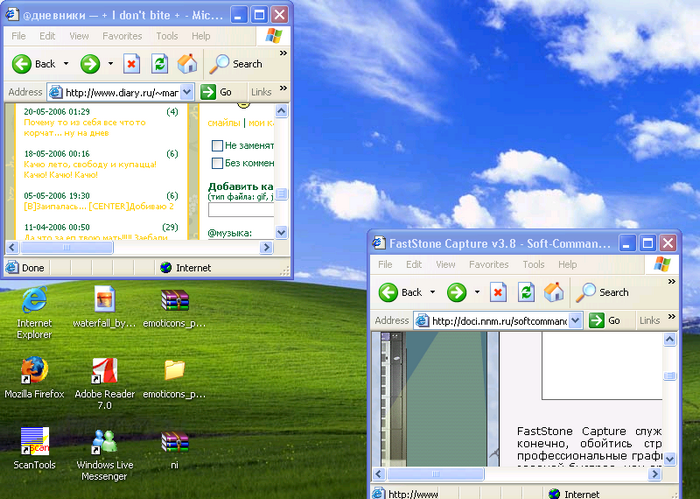Click Forward arrow in diary window
This screenshot has height=499, width=700.
pyautogui.click(x=90, y=64)
